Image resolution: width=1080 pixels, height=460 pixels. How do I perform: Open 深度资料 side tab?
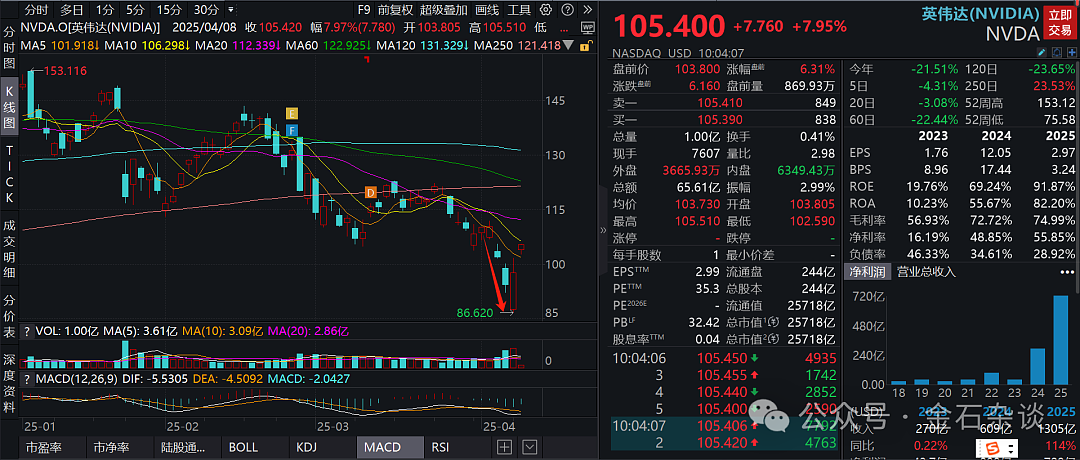(x=9, y=383)
